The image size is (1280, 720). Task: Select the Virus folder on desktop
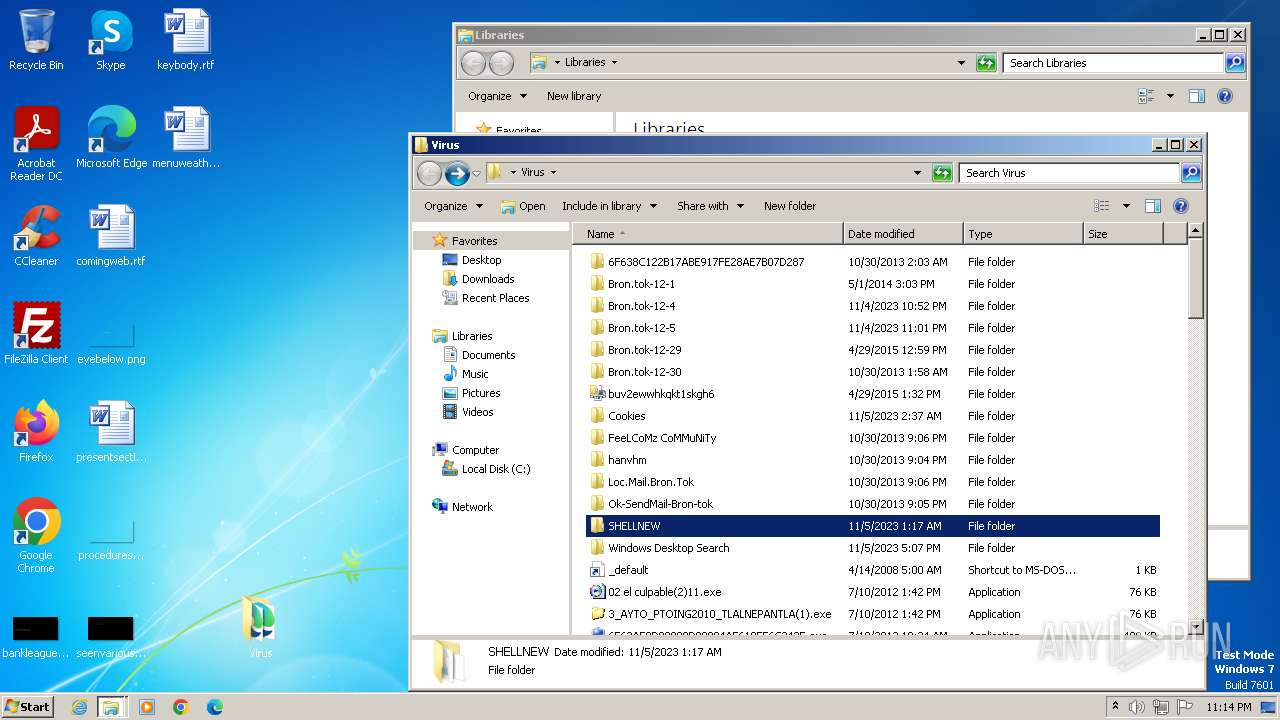pyautogui.click(x=260, y=627)
